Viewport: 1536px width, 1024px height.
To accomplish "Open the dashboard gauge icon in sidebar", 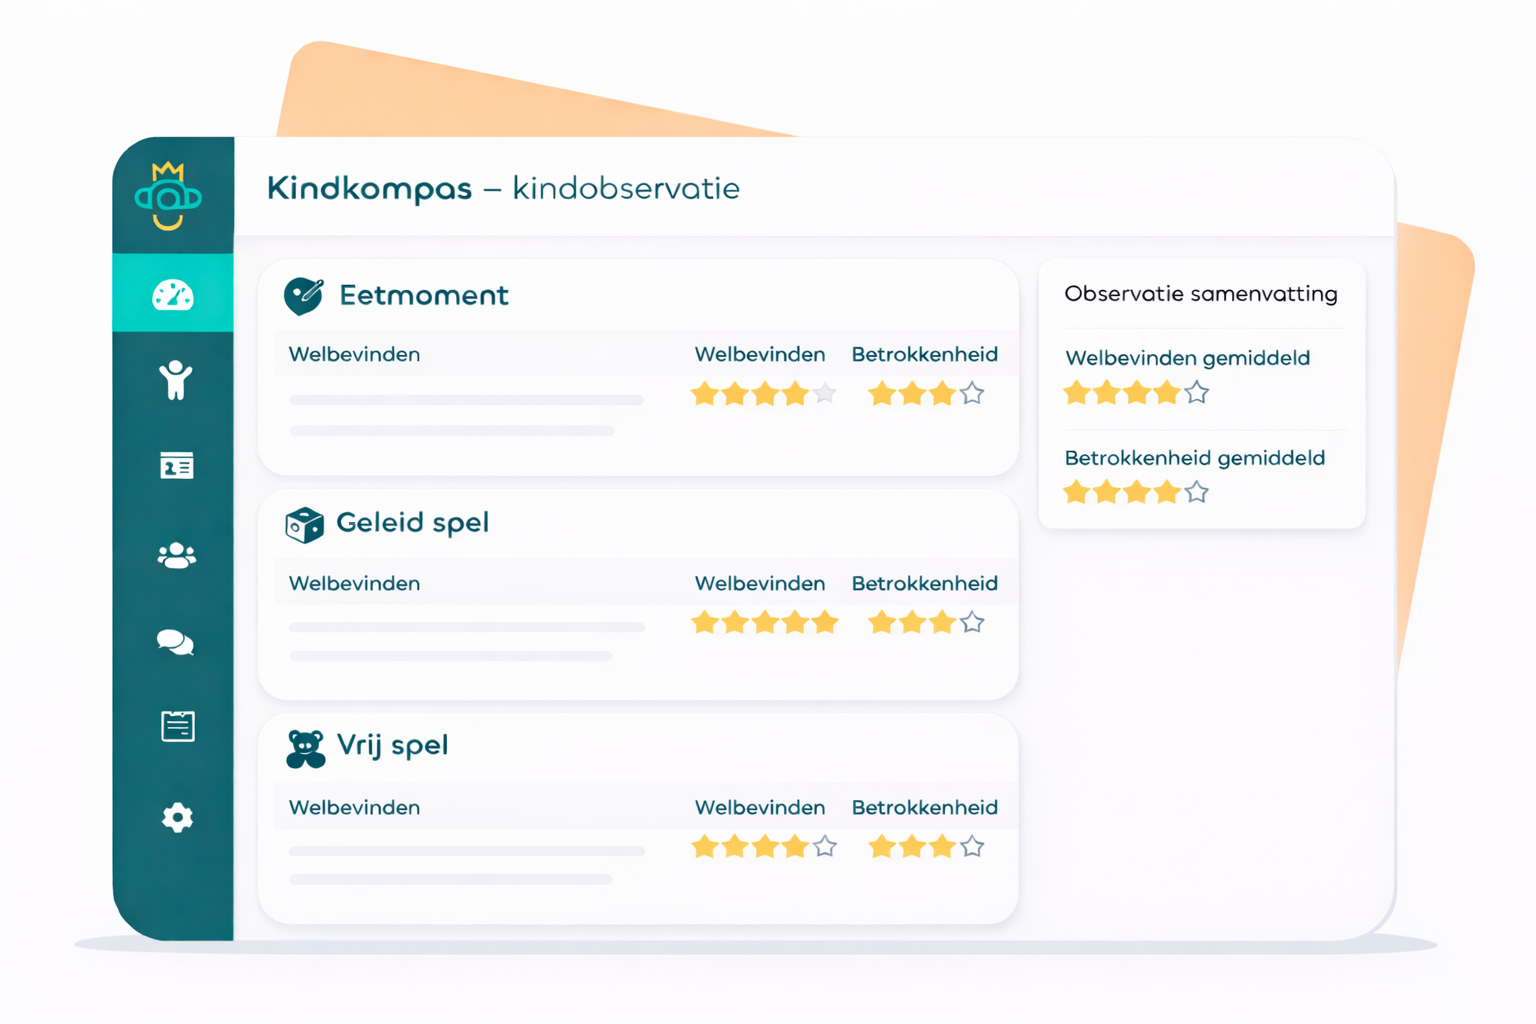I will [173, 295].
